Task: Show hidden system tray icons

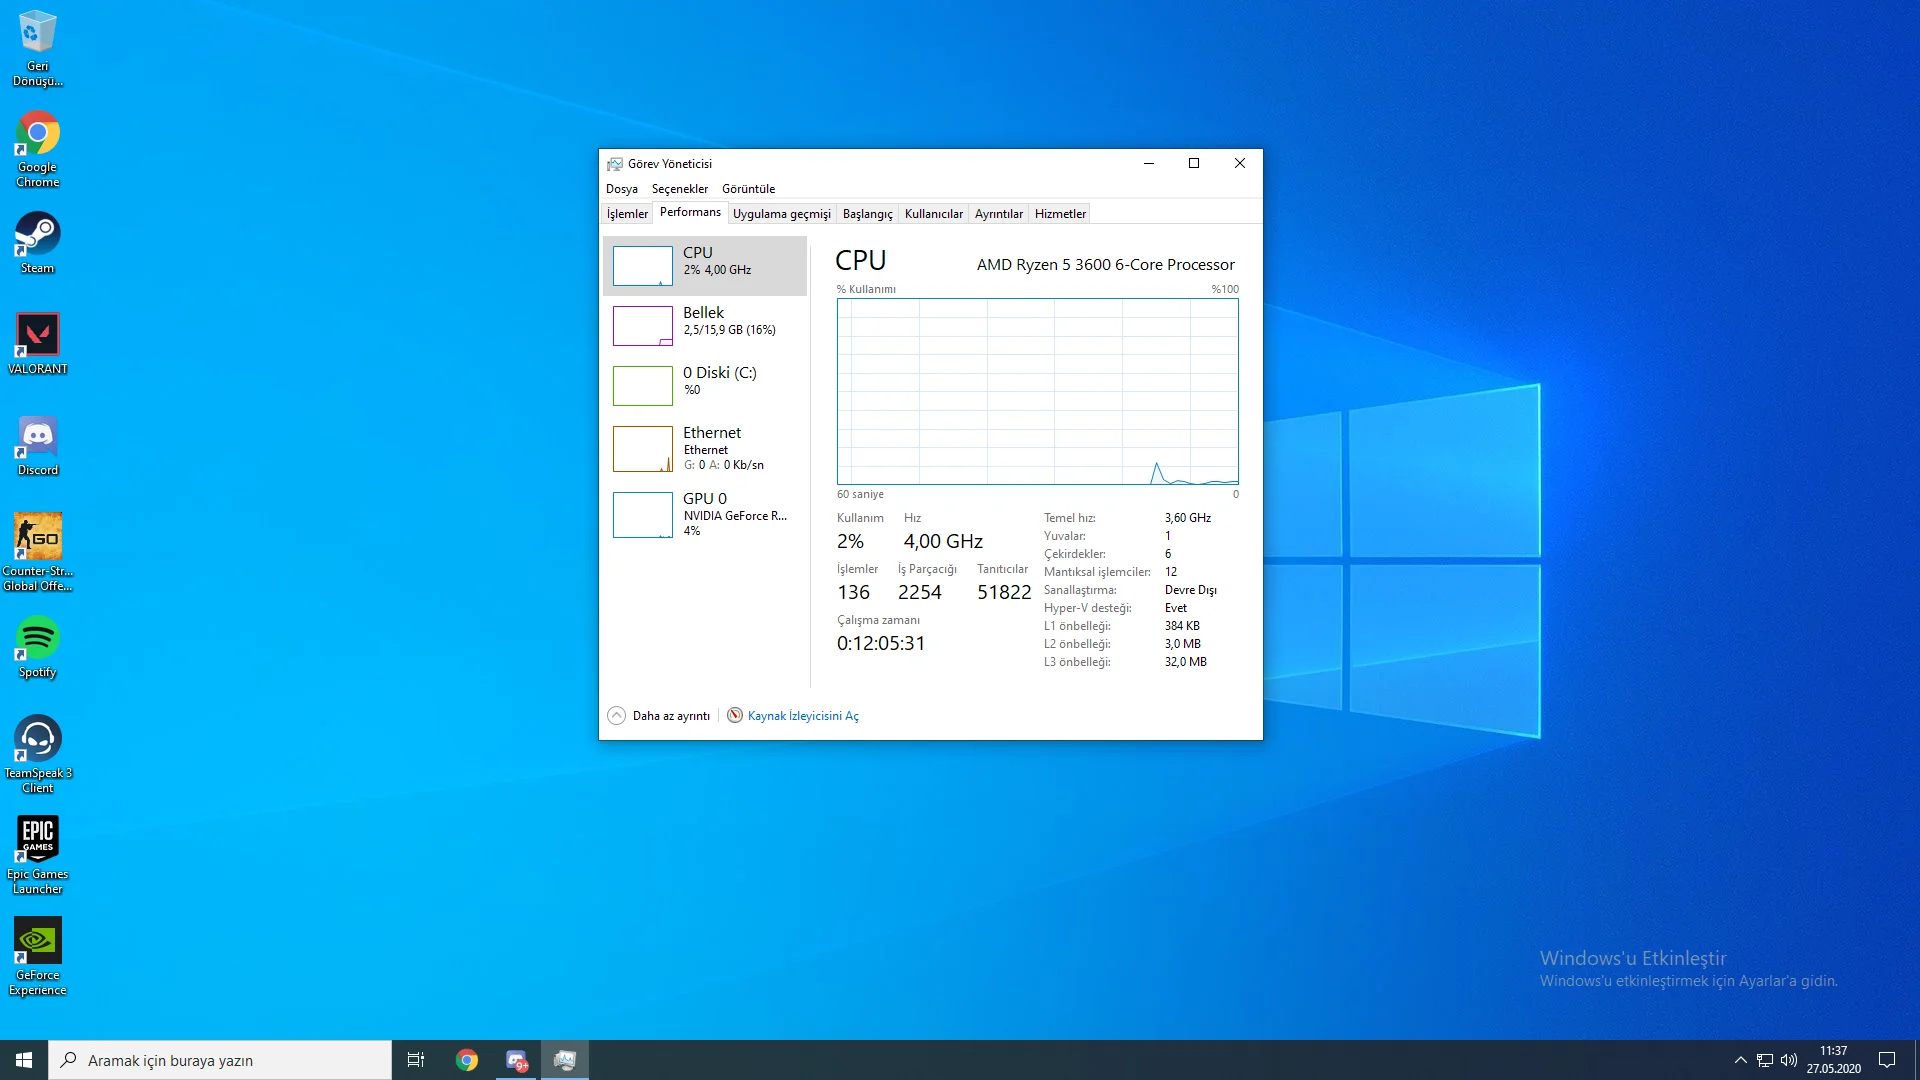Action: (1740, 1060)
